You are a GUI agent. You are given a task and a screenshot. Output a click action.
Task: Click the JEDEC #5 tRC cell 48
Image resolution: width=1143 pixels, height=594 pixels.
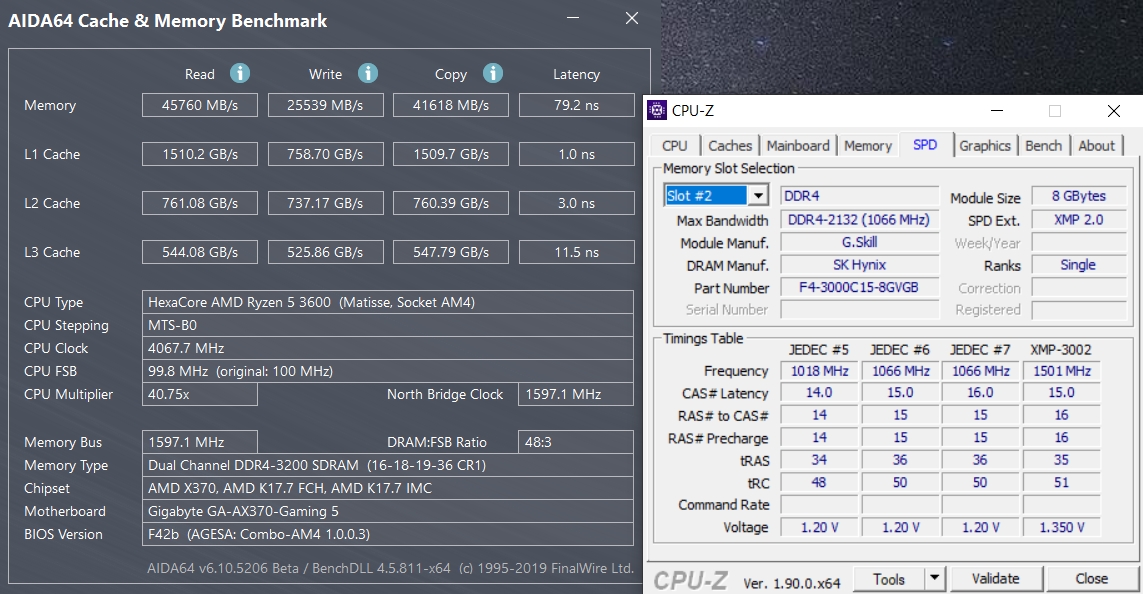point(819,482)
